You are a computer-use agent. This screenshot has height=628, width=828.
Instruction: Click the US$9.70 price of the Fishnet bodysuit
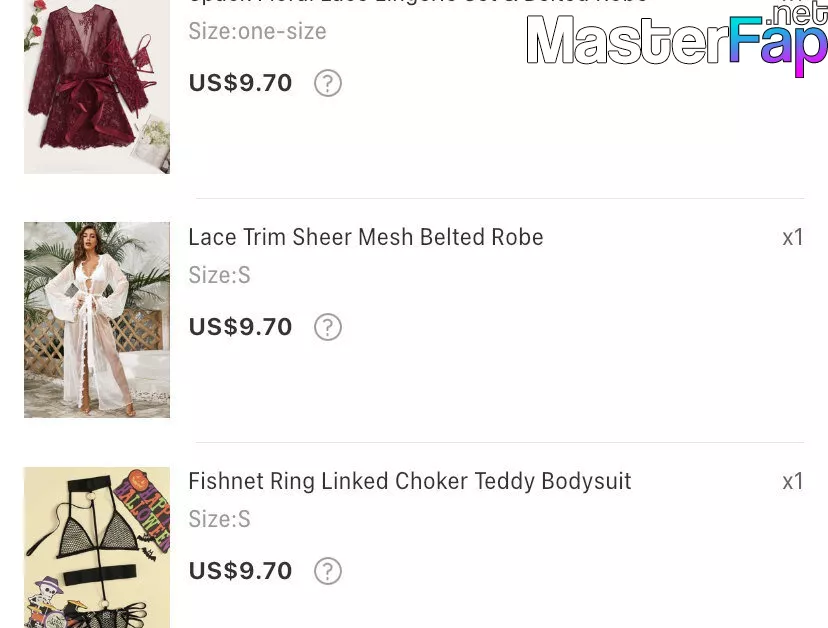click(240, 571)
